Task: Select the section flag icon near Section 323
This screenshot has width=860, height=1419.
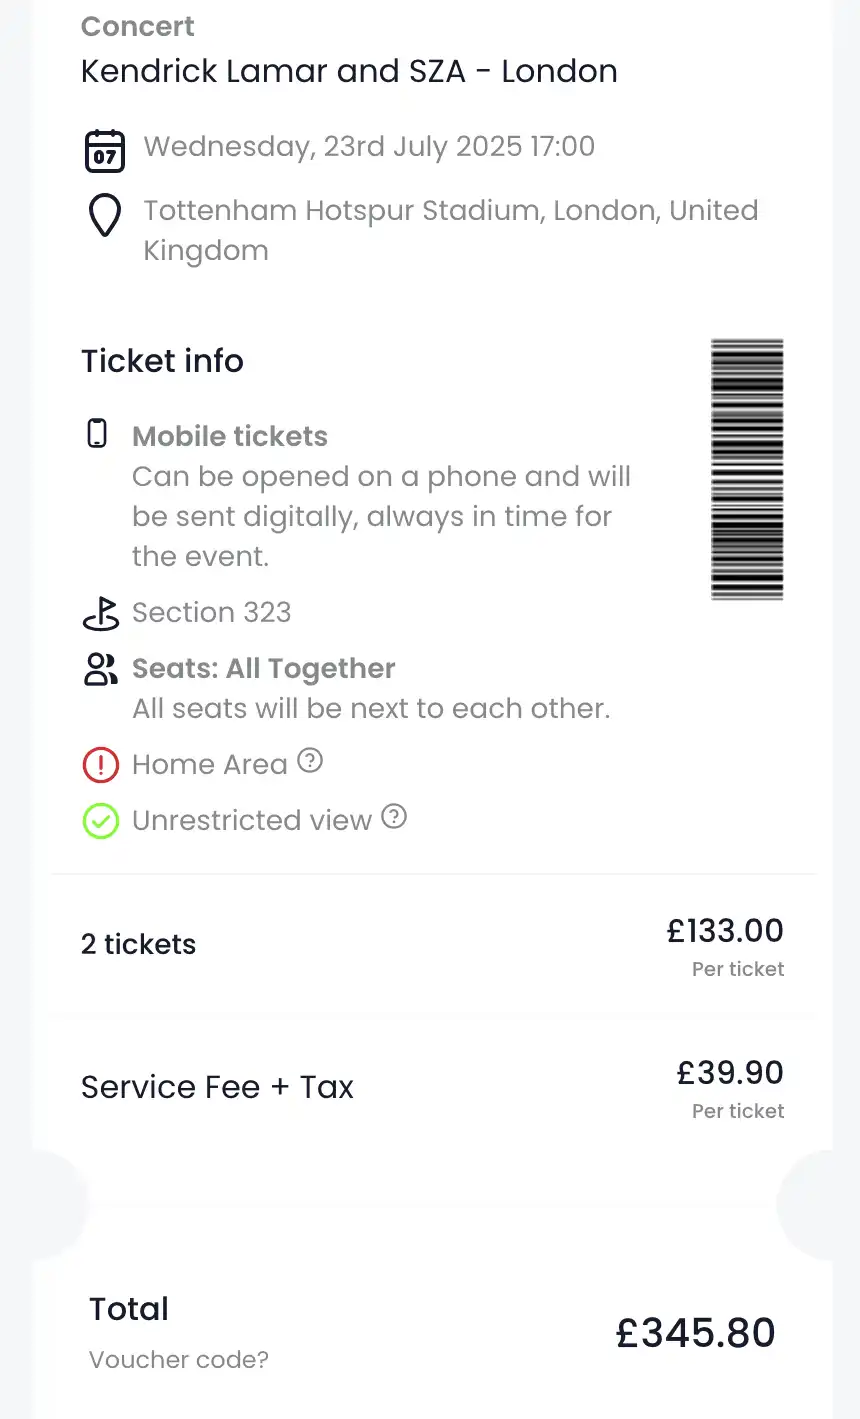Action: 100,614
